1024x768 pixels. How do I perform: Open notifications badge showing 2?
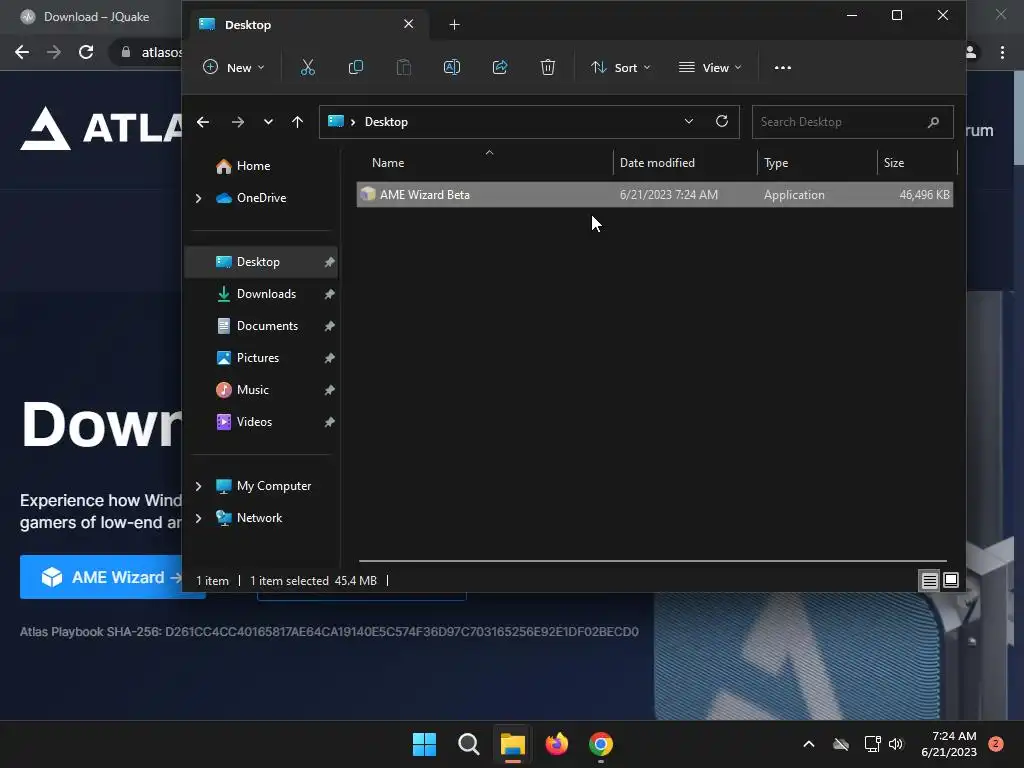click(x=996, y=744)
